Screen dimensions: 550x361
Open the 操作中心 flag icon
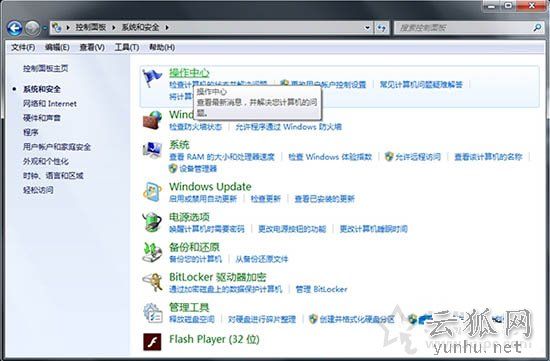pos(152,78)
